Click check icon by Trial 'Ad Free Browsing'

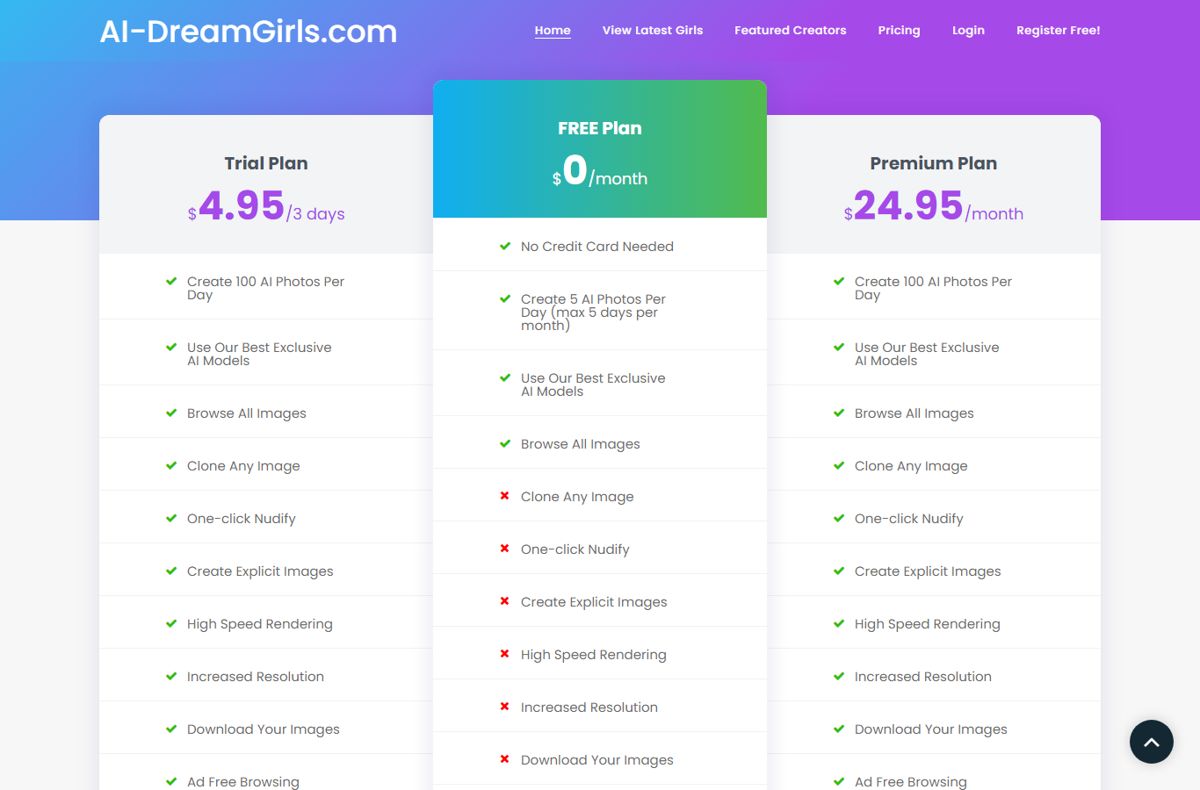(171, 782)
